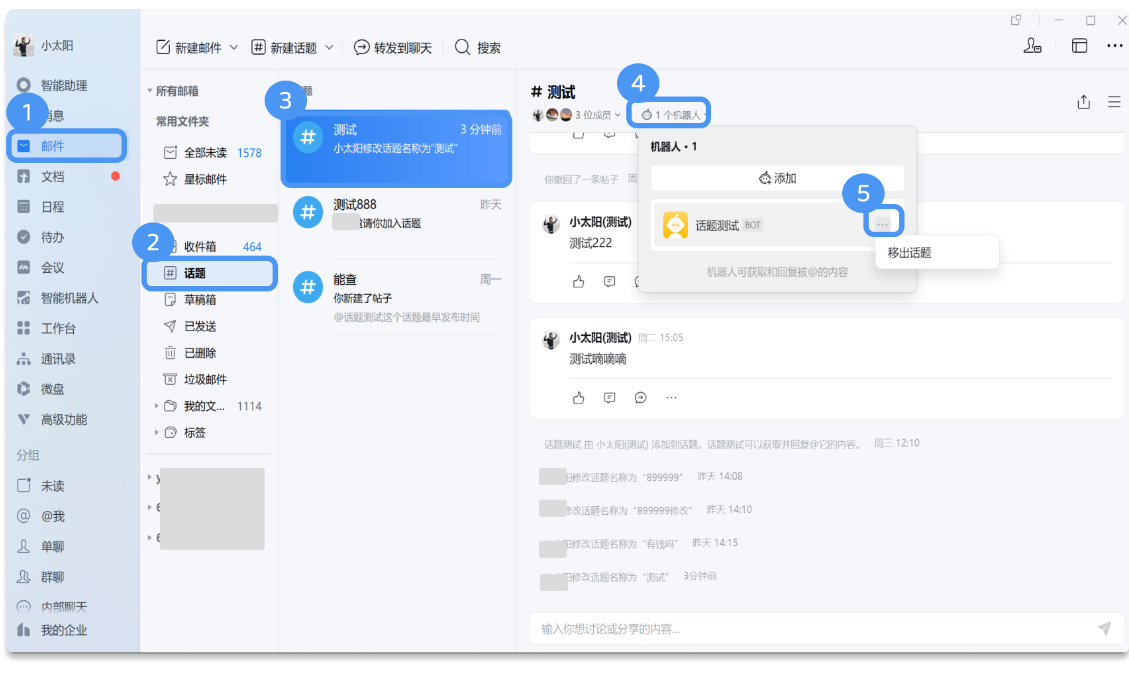Click the send arrow icon

1104,629
